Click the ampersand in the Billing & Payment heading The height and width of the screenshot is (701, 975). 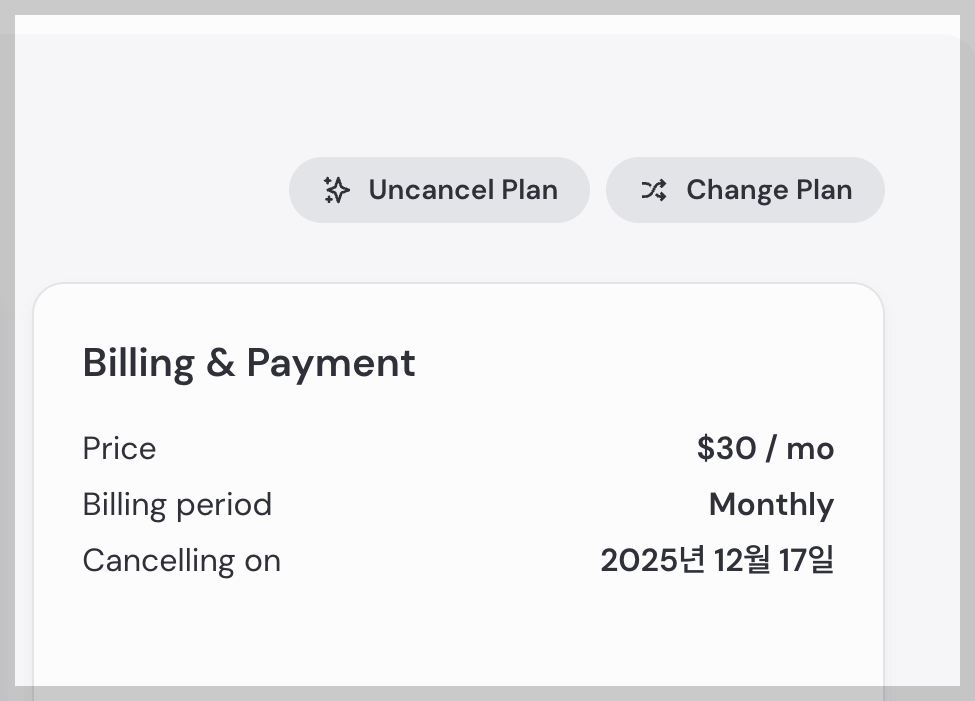(x=220, y=362)
